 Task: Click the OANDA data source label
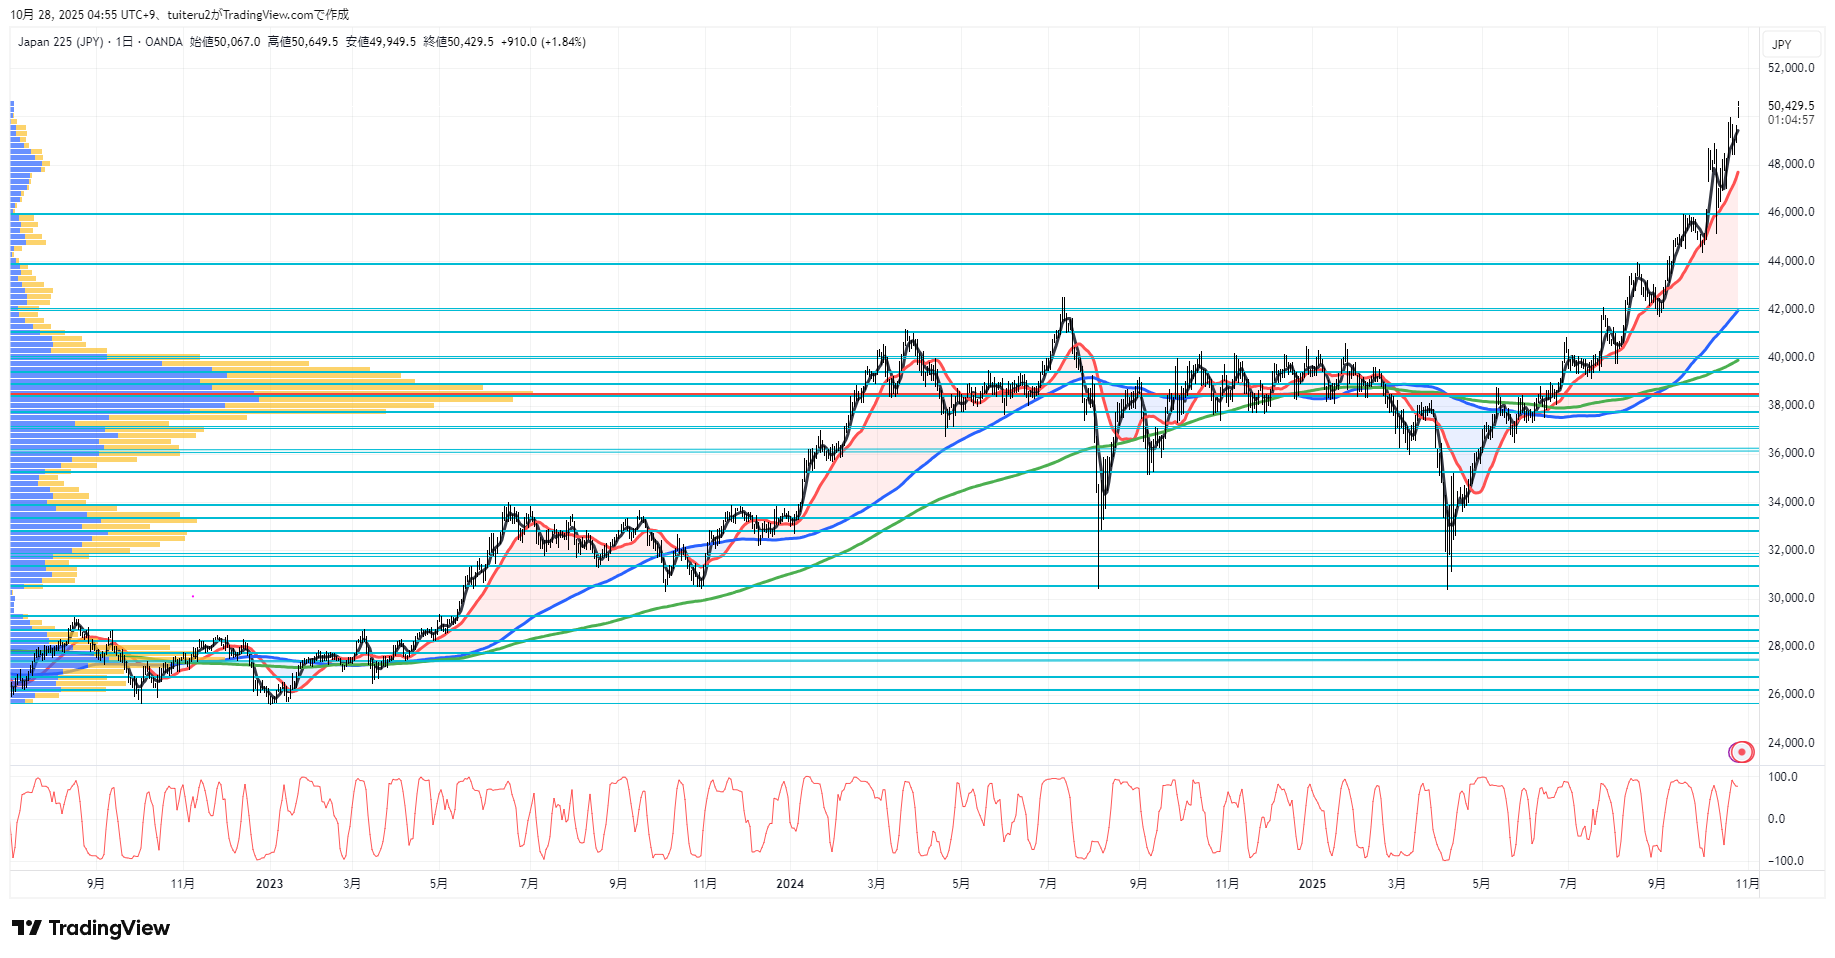[163, 42]
